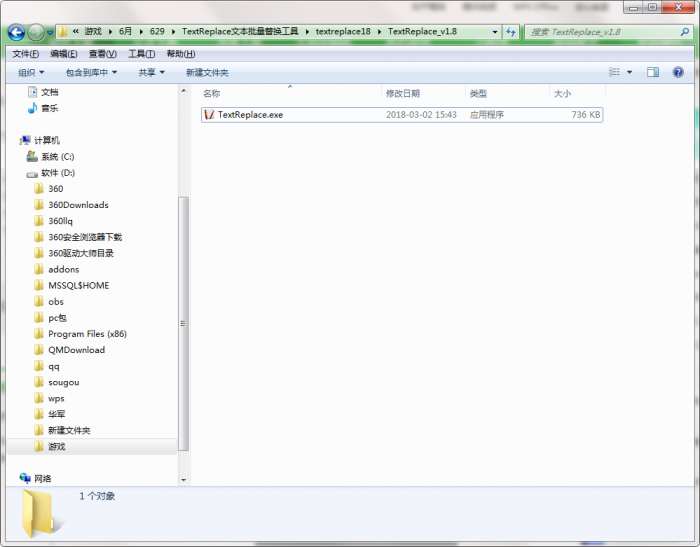Click the address bar folder icon

click(x=63, y=32)
